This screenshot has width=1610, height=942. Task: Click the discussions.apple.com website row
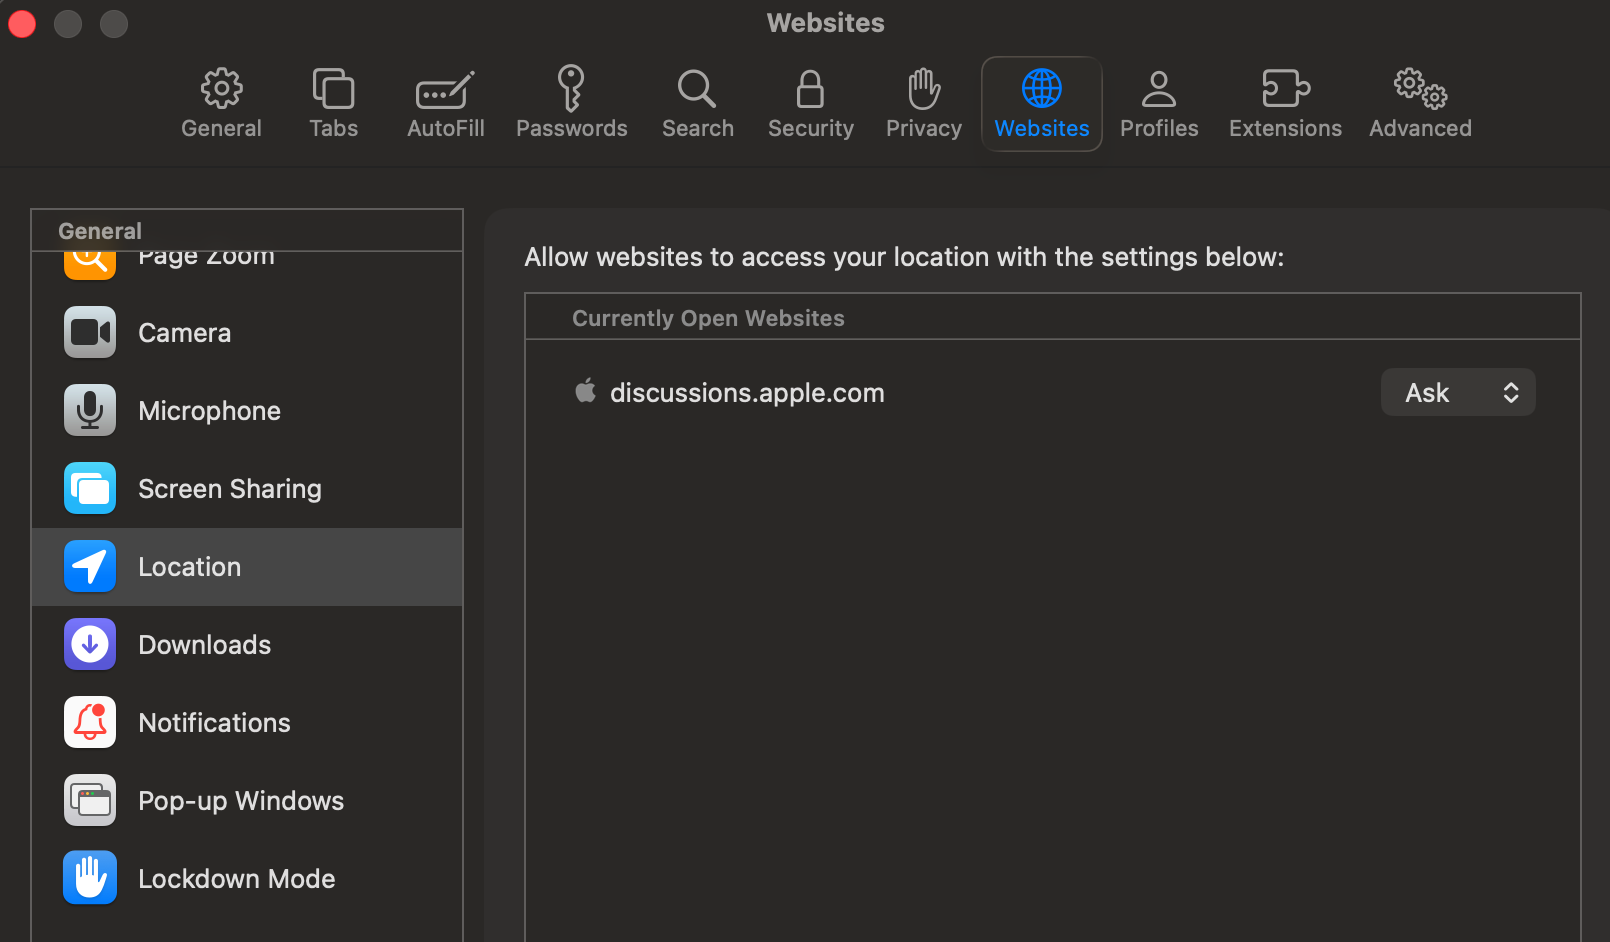(x=747, y=393)
